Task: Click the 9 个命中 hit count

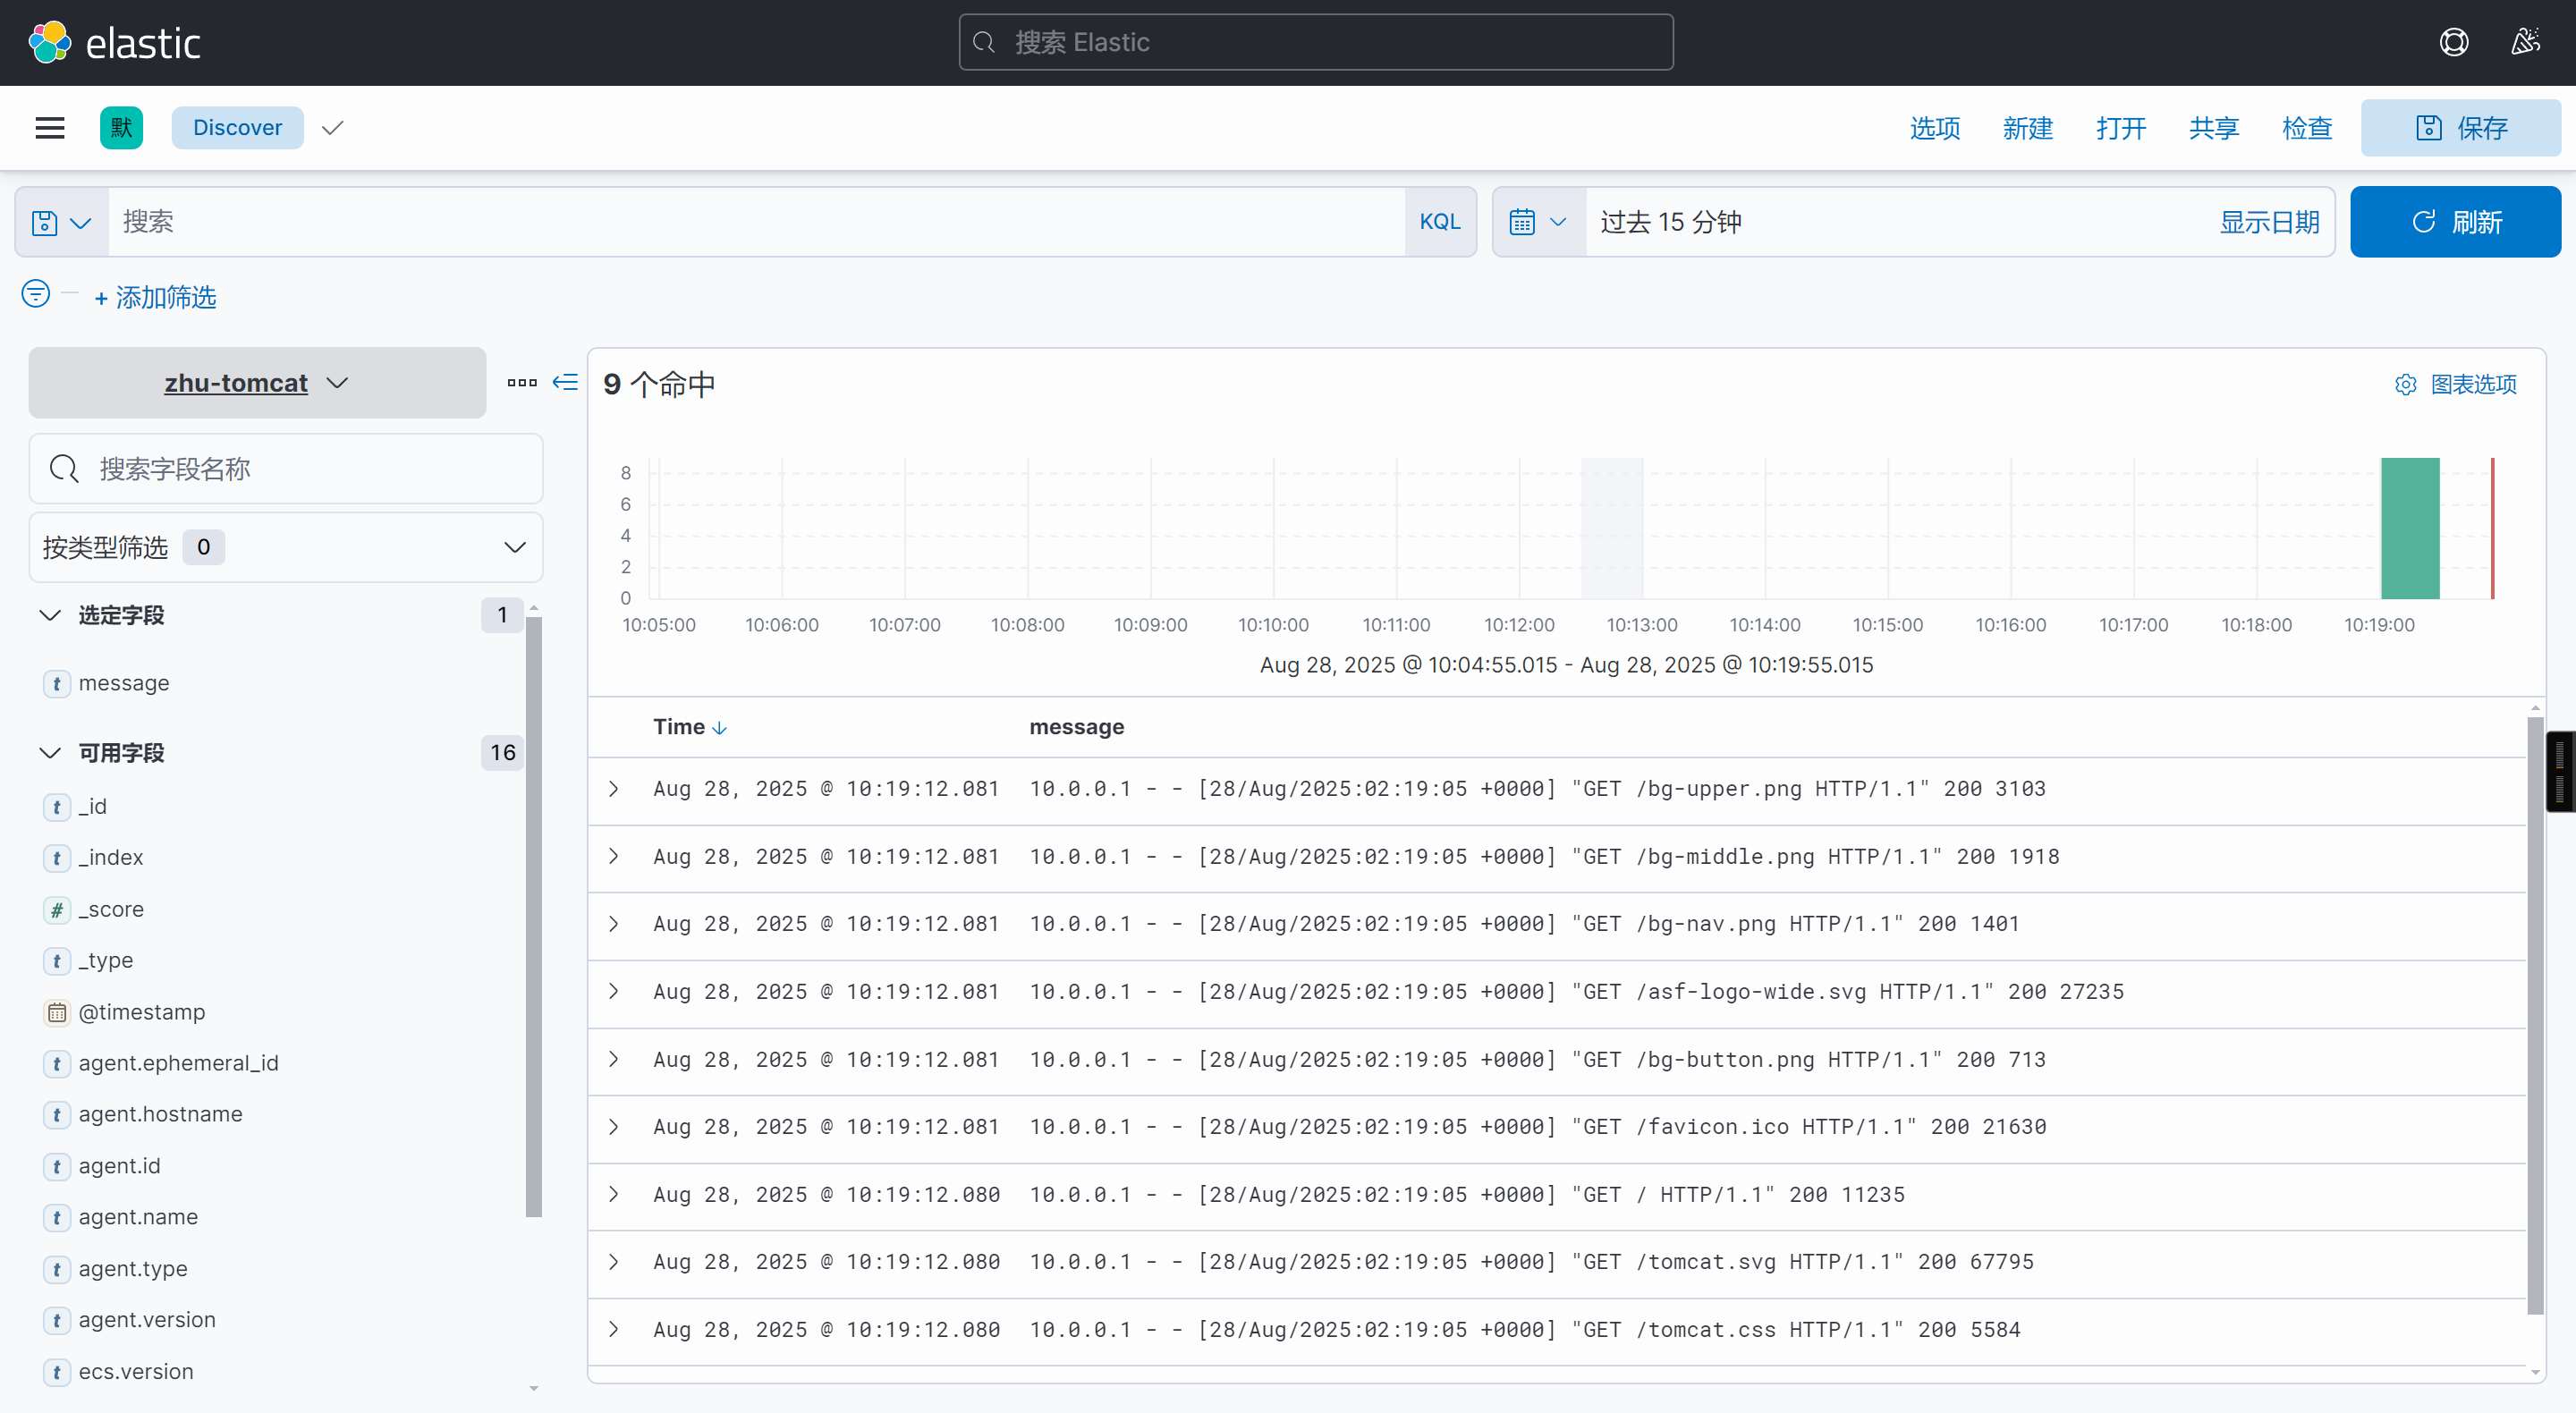Action: 659,384
